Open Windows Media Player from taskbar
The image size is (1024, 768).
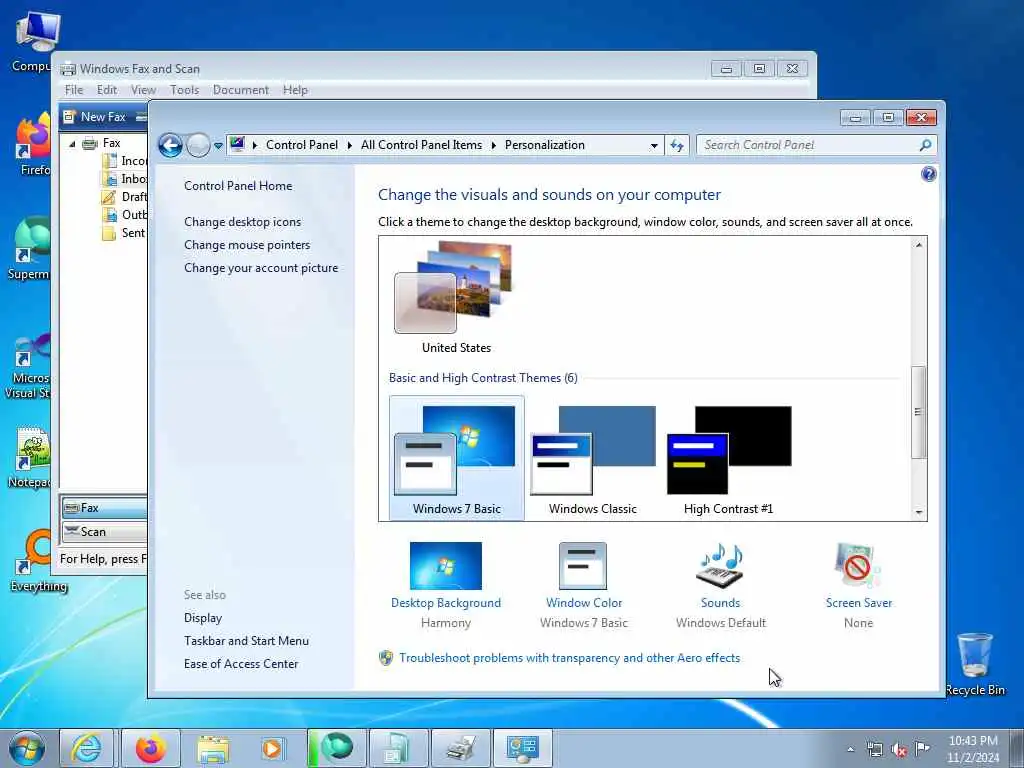[x=272, y=748]
